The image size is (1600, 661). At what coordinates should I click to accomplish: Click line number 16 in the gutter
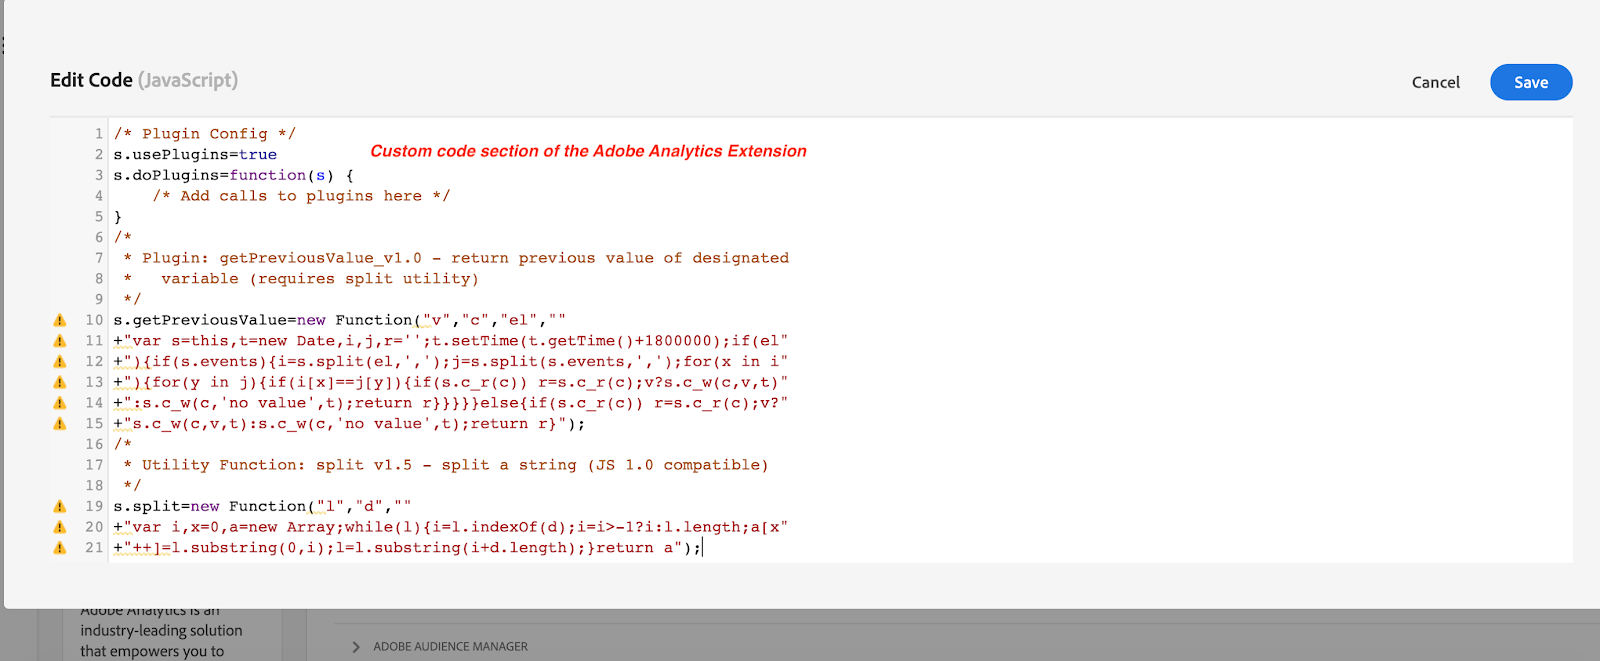(x=94, y=444)
